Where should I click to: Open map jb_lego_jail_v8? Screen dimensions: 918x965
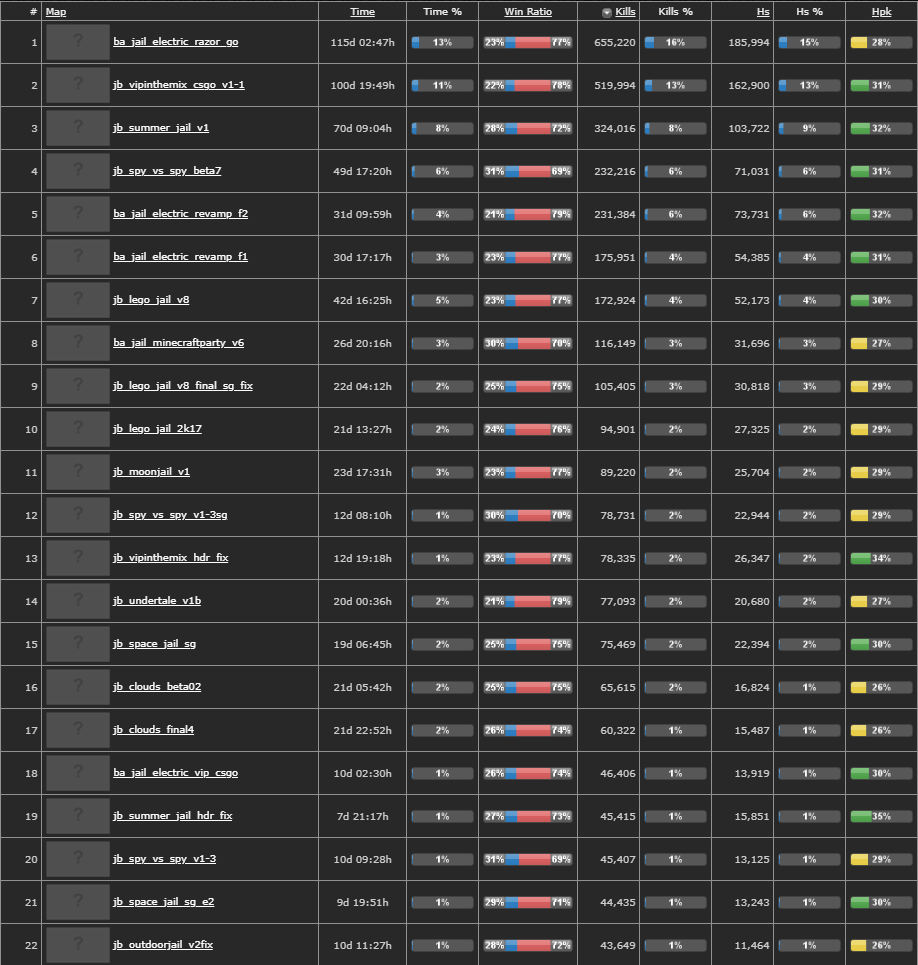(x=151, y=300)
